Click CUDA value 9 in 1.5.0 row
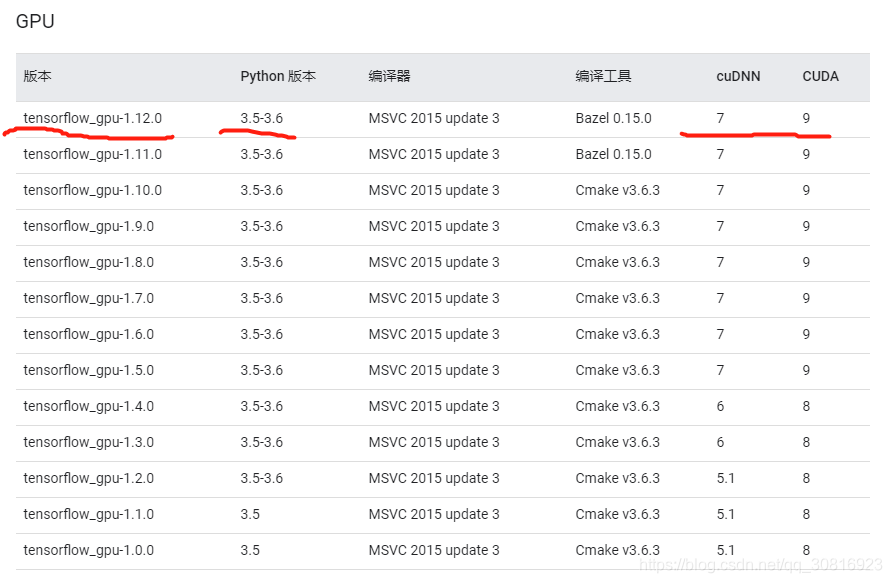Screen dimensions: 892x583 [x=806, y=370]
